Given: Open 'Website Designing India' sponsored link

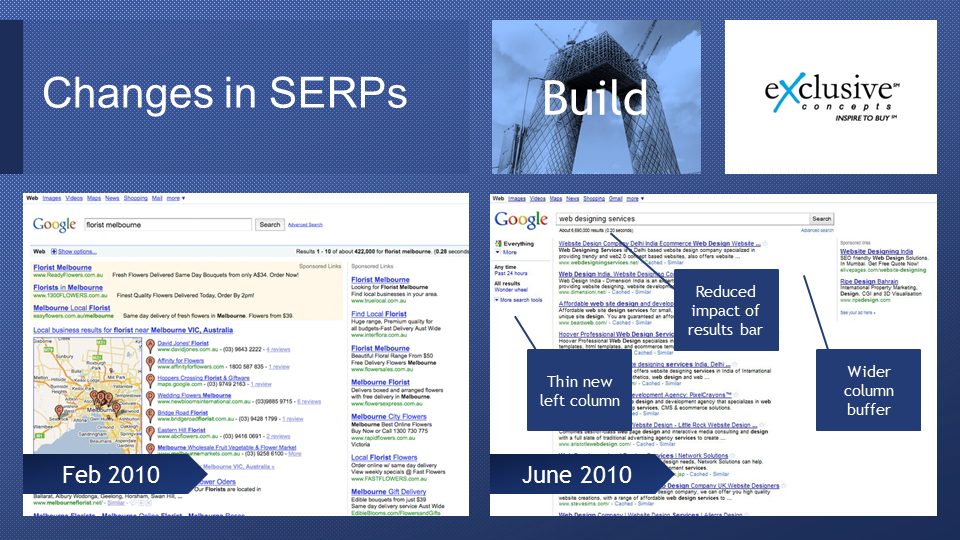Looking at the screenshot, I should [877, 252].
